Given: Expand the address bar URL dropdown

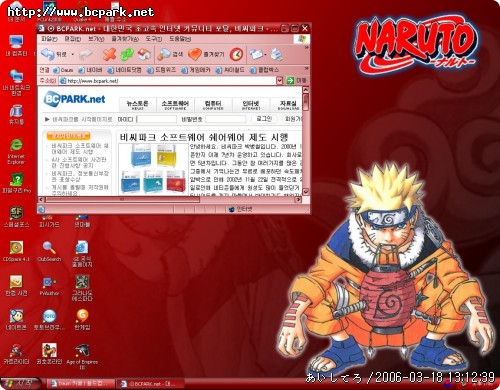Looking at the screenshot, I should (x=279, y=80).
